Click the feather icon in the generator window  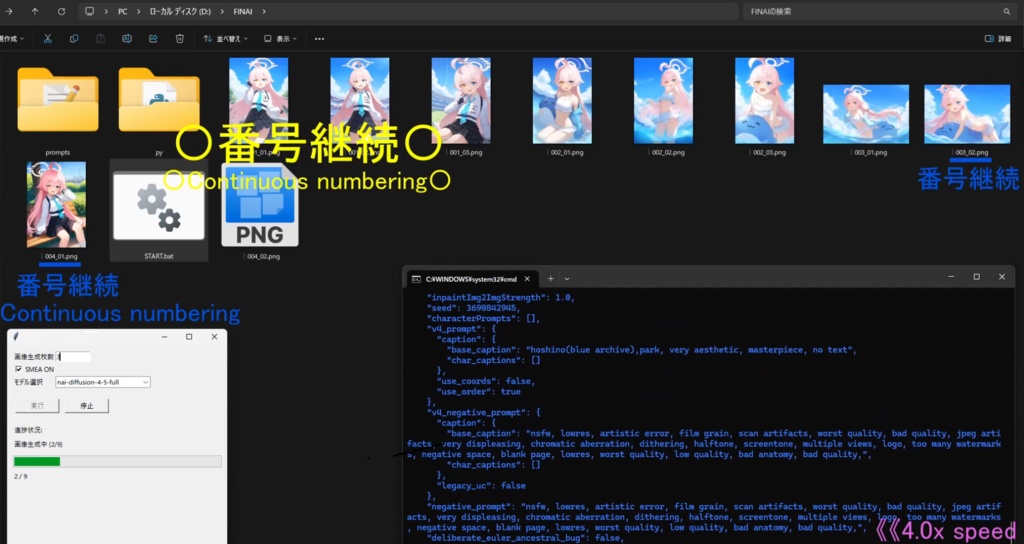pos(16,337)
